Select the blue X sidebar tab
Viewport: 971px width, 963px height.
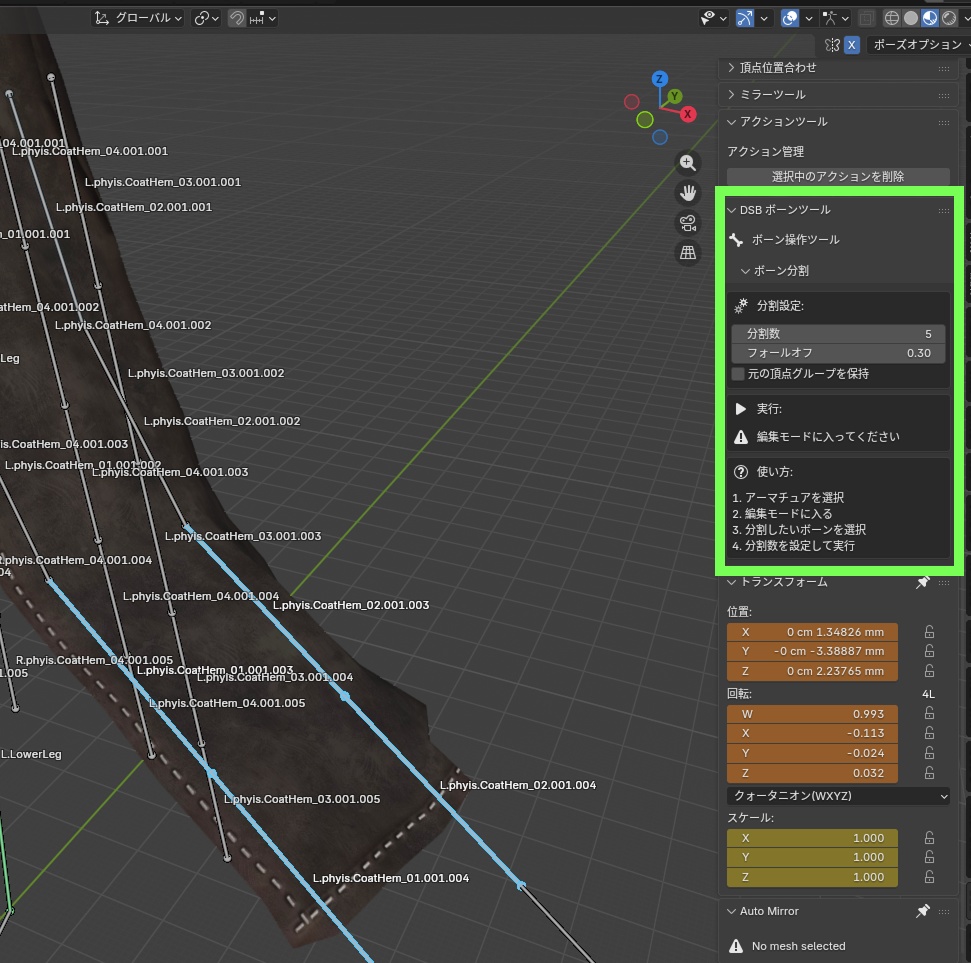pyautogui.click(x=854, y=45)
